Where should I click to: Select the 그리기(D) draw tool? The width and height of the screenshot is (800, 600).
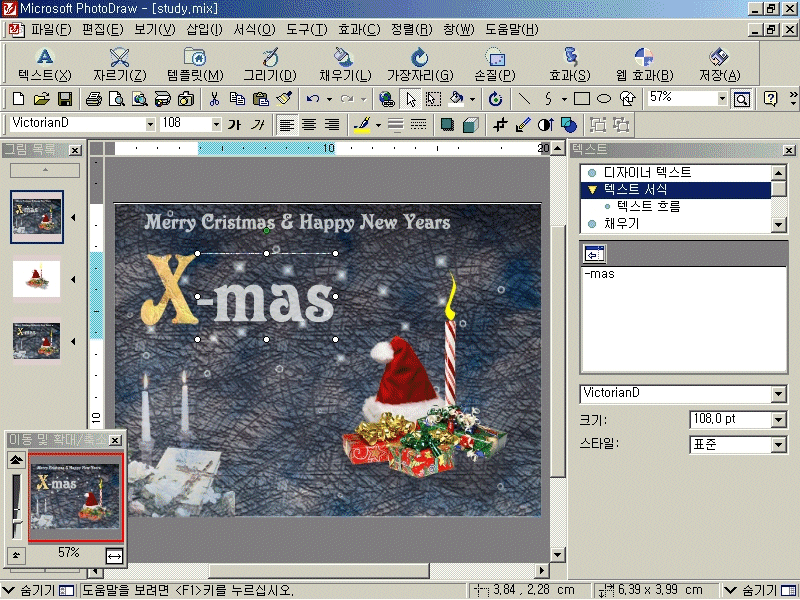click(270, 64)
